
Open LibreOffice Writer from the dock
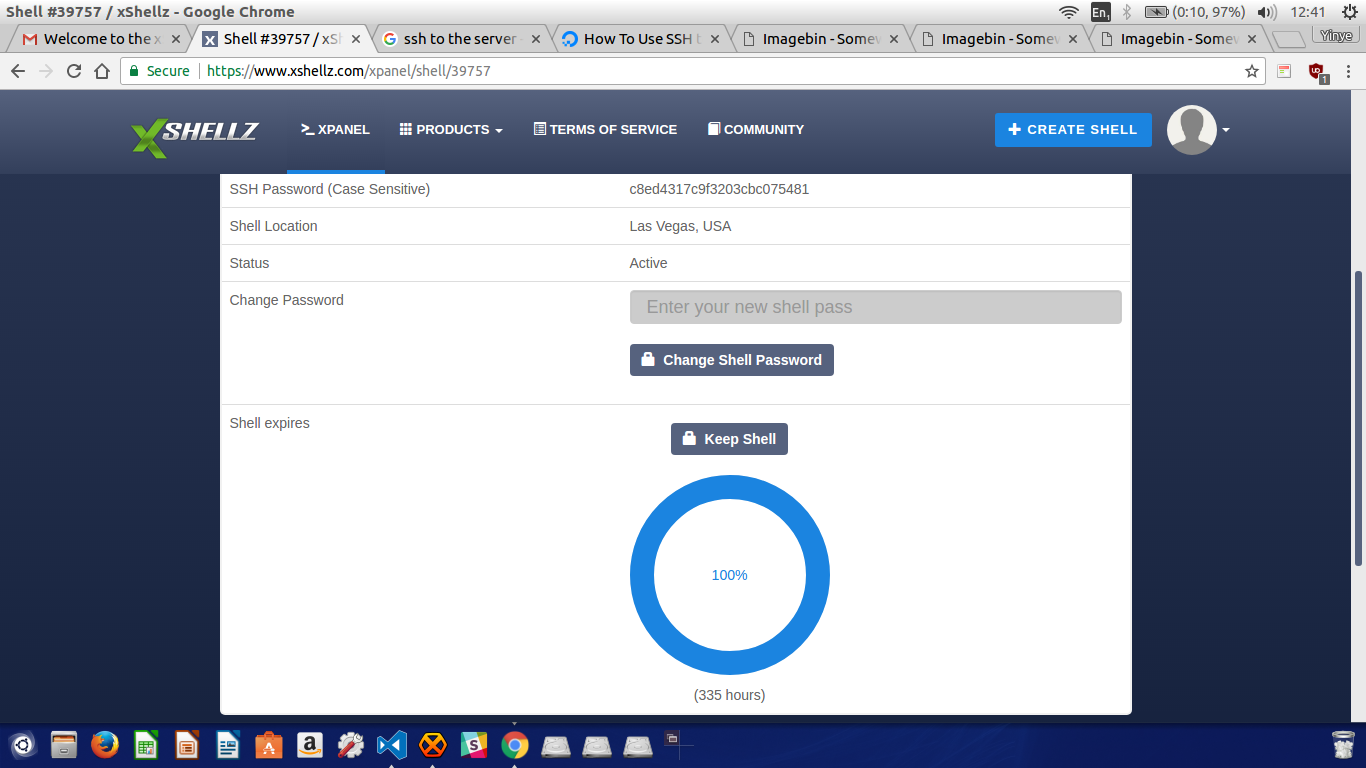coord(228,745)
